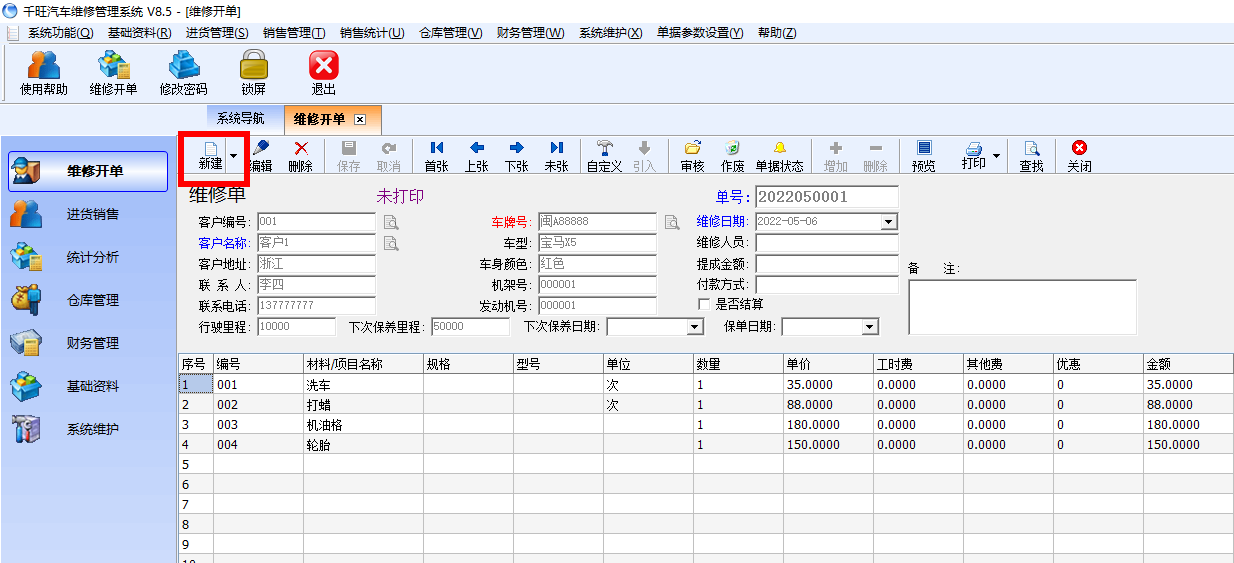Screen dimensions: 1234x563
Task: Click the 预览 print preview icon
Action: [923, 156]
